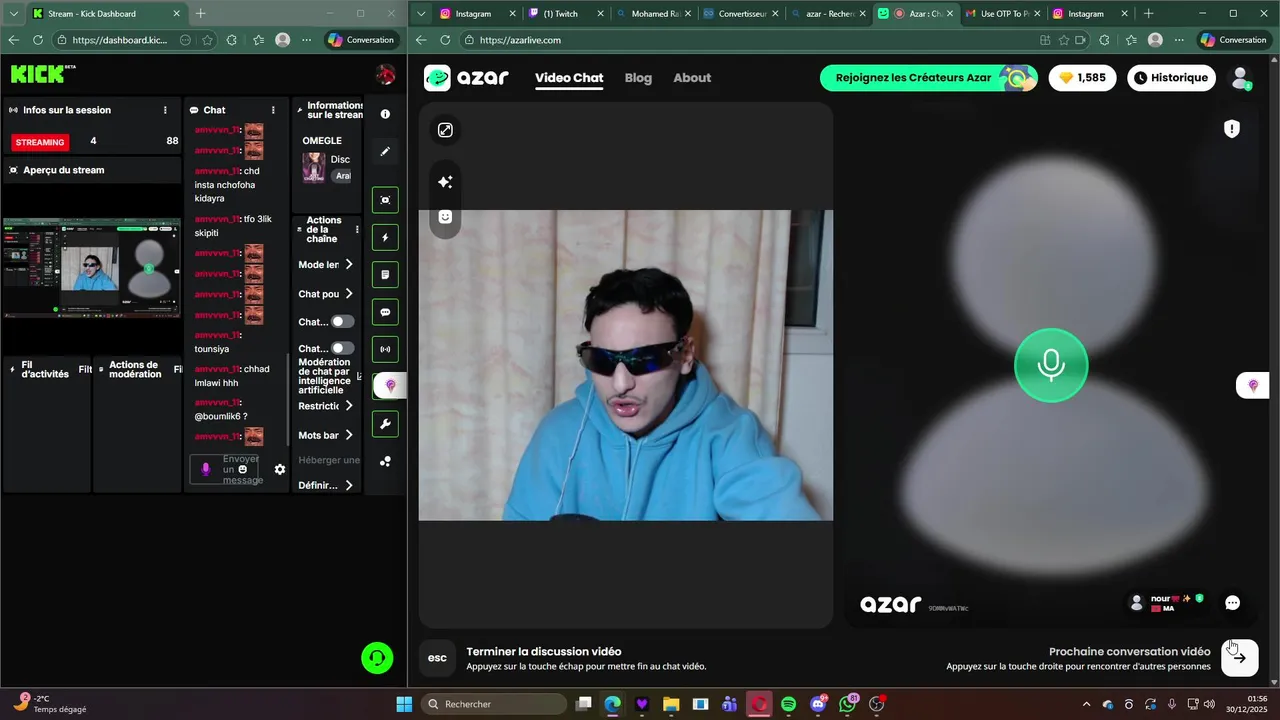Image resolution: width=1280 pixels, height=720 pixels.
Task: Click the green headset support button
Action: click(x=377, y=657)
